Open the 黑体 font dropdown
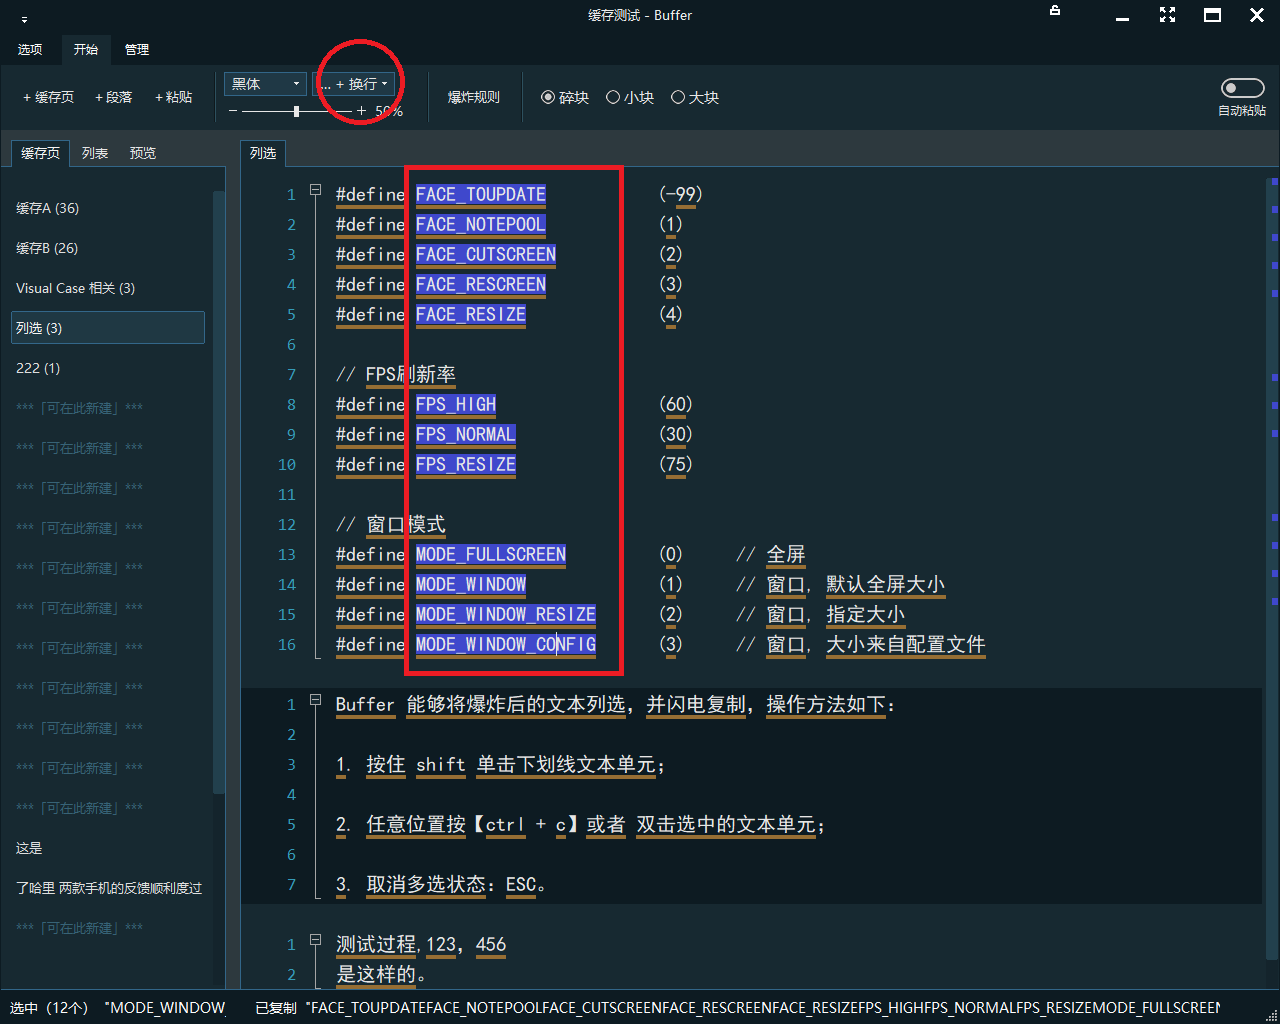The width and height of the screenshot is (1280, 1024). pyautogui.click(x=265, y=84)
